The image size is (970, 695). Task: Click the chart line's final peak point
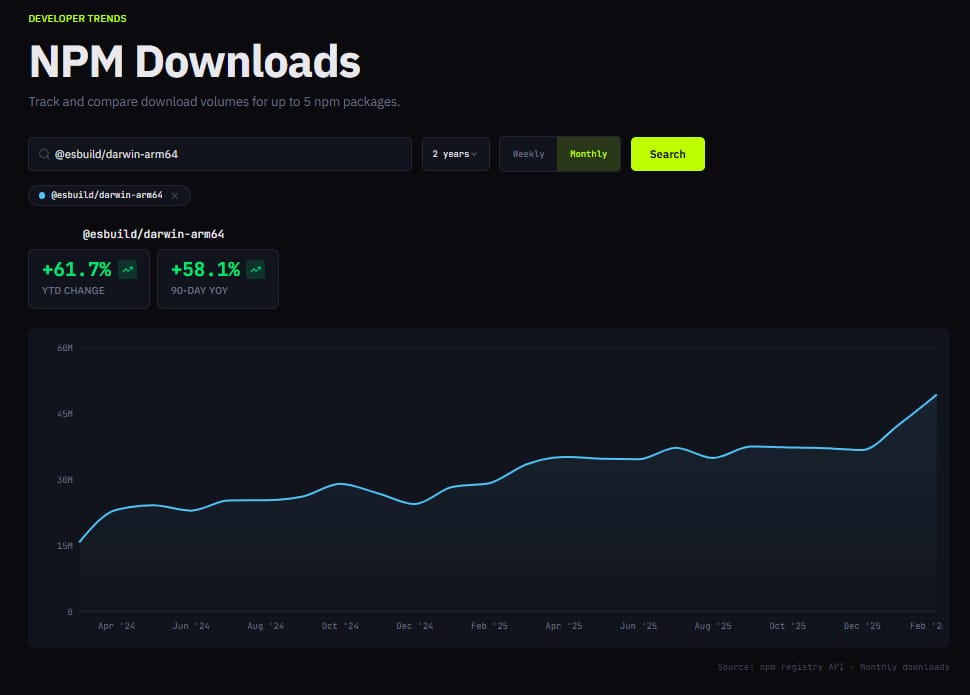click(936, 395)
